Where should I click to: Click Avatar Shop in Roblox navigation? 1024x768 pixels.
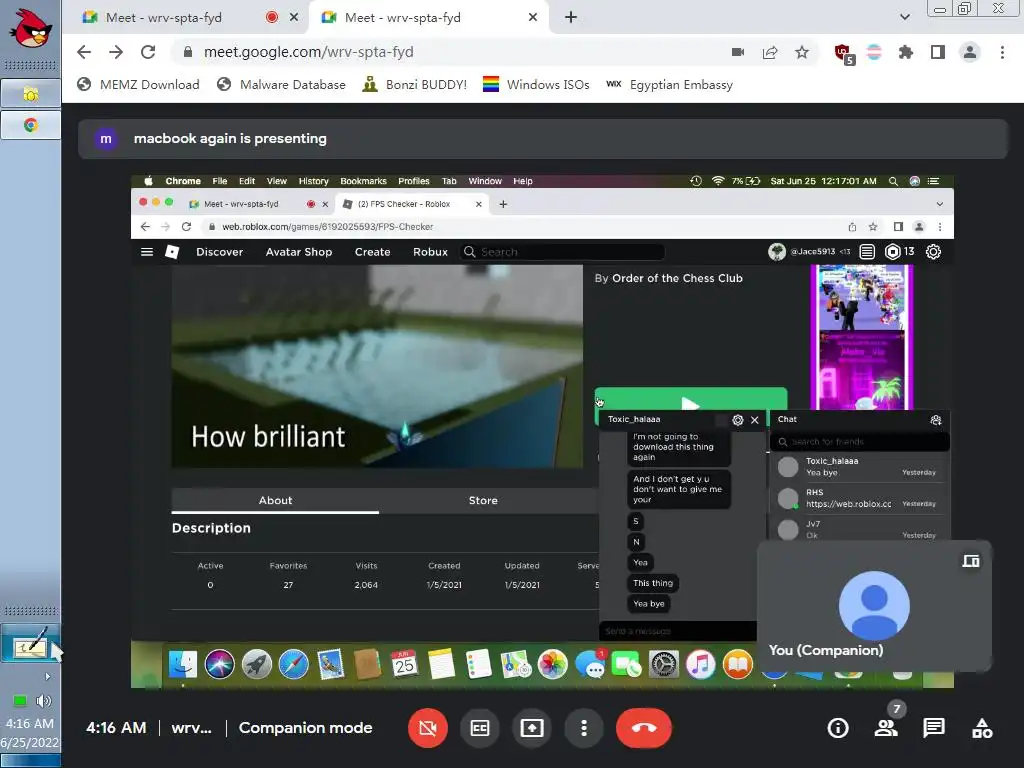298,252
